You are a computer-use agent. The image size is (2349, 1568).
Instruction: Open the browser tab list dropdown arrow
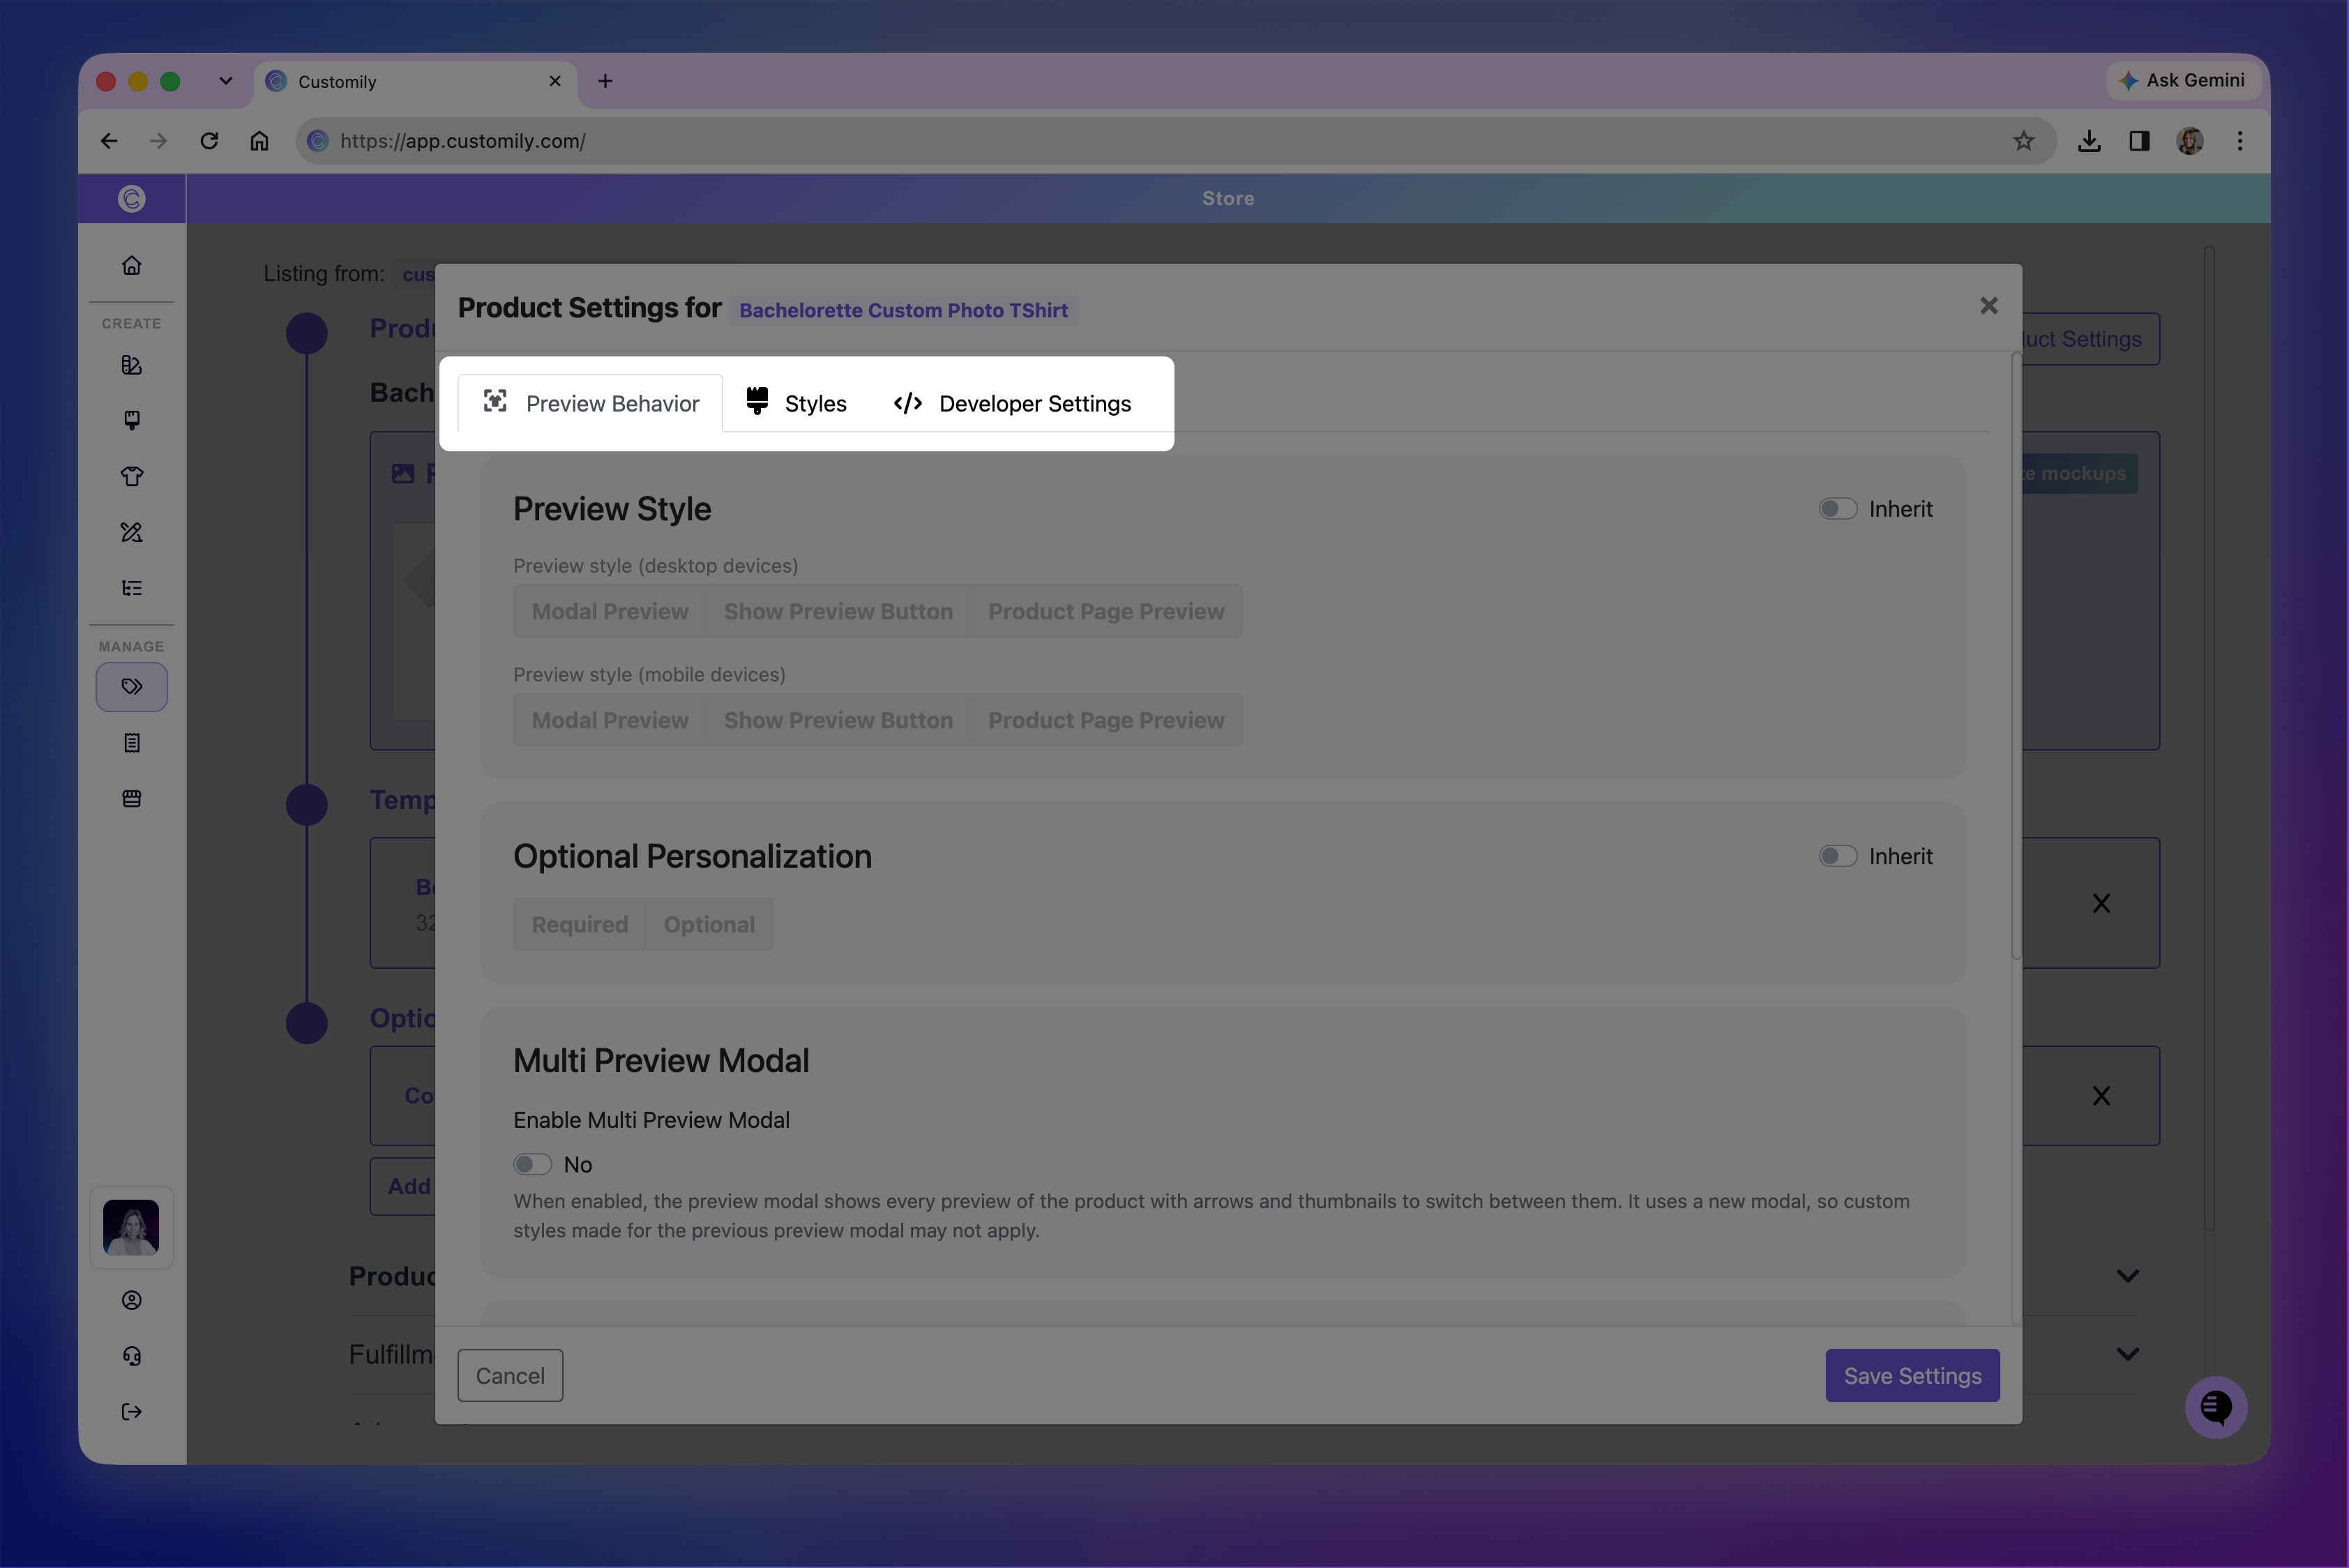click(x=226, y=81)
